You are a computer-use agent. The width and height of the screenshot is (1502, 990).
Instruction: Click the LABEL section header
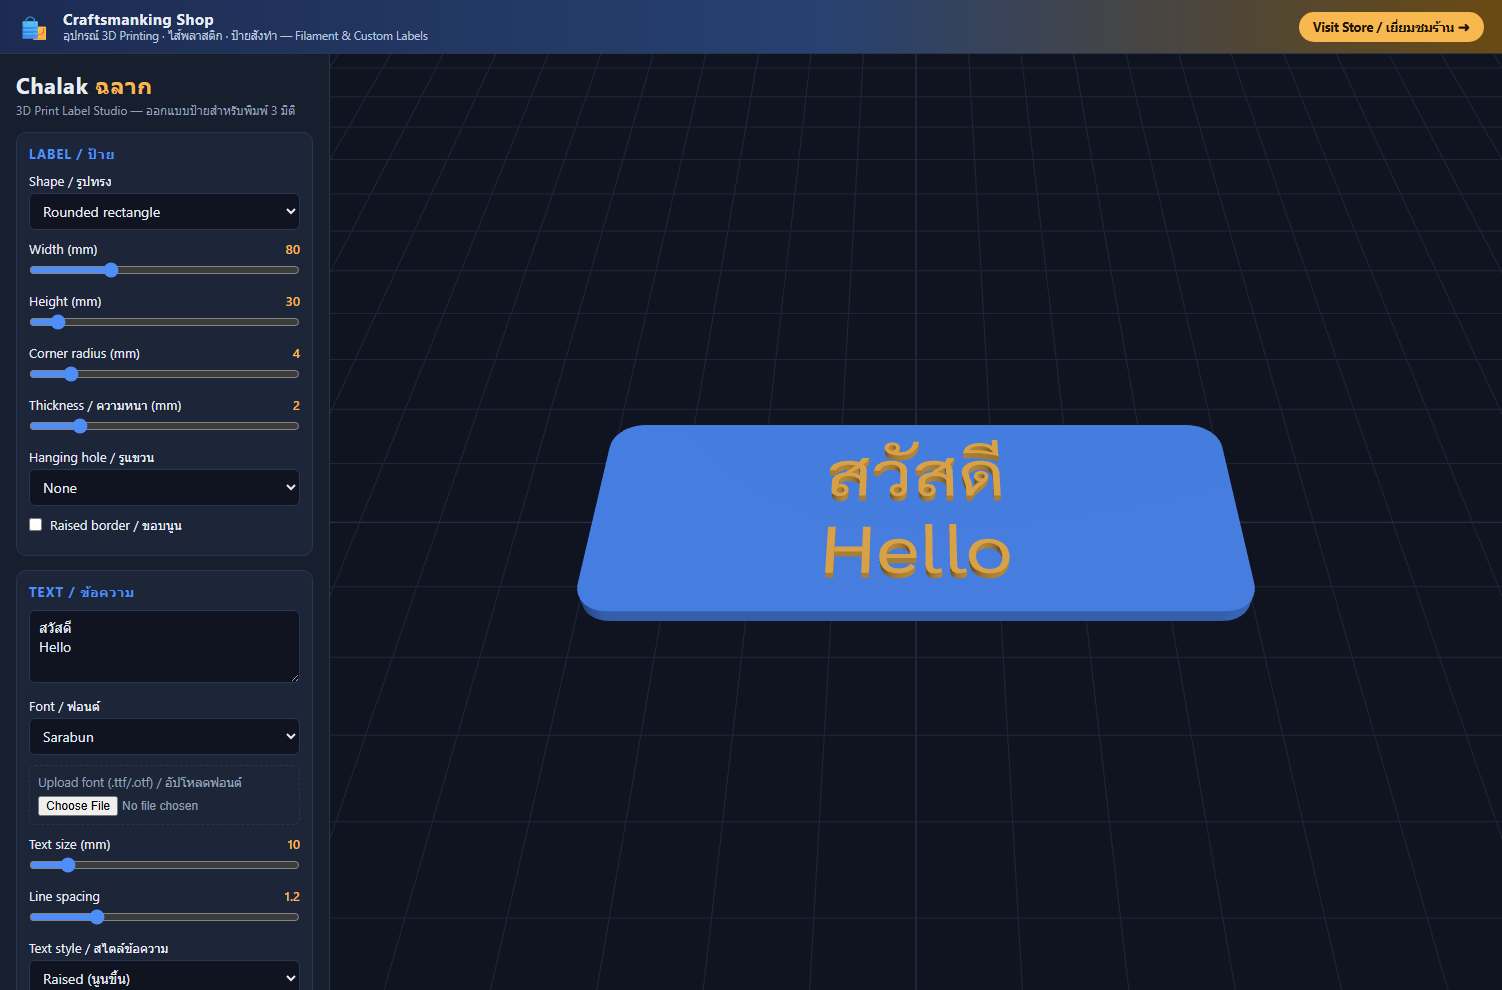coord(72,154)
